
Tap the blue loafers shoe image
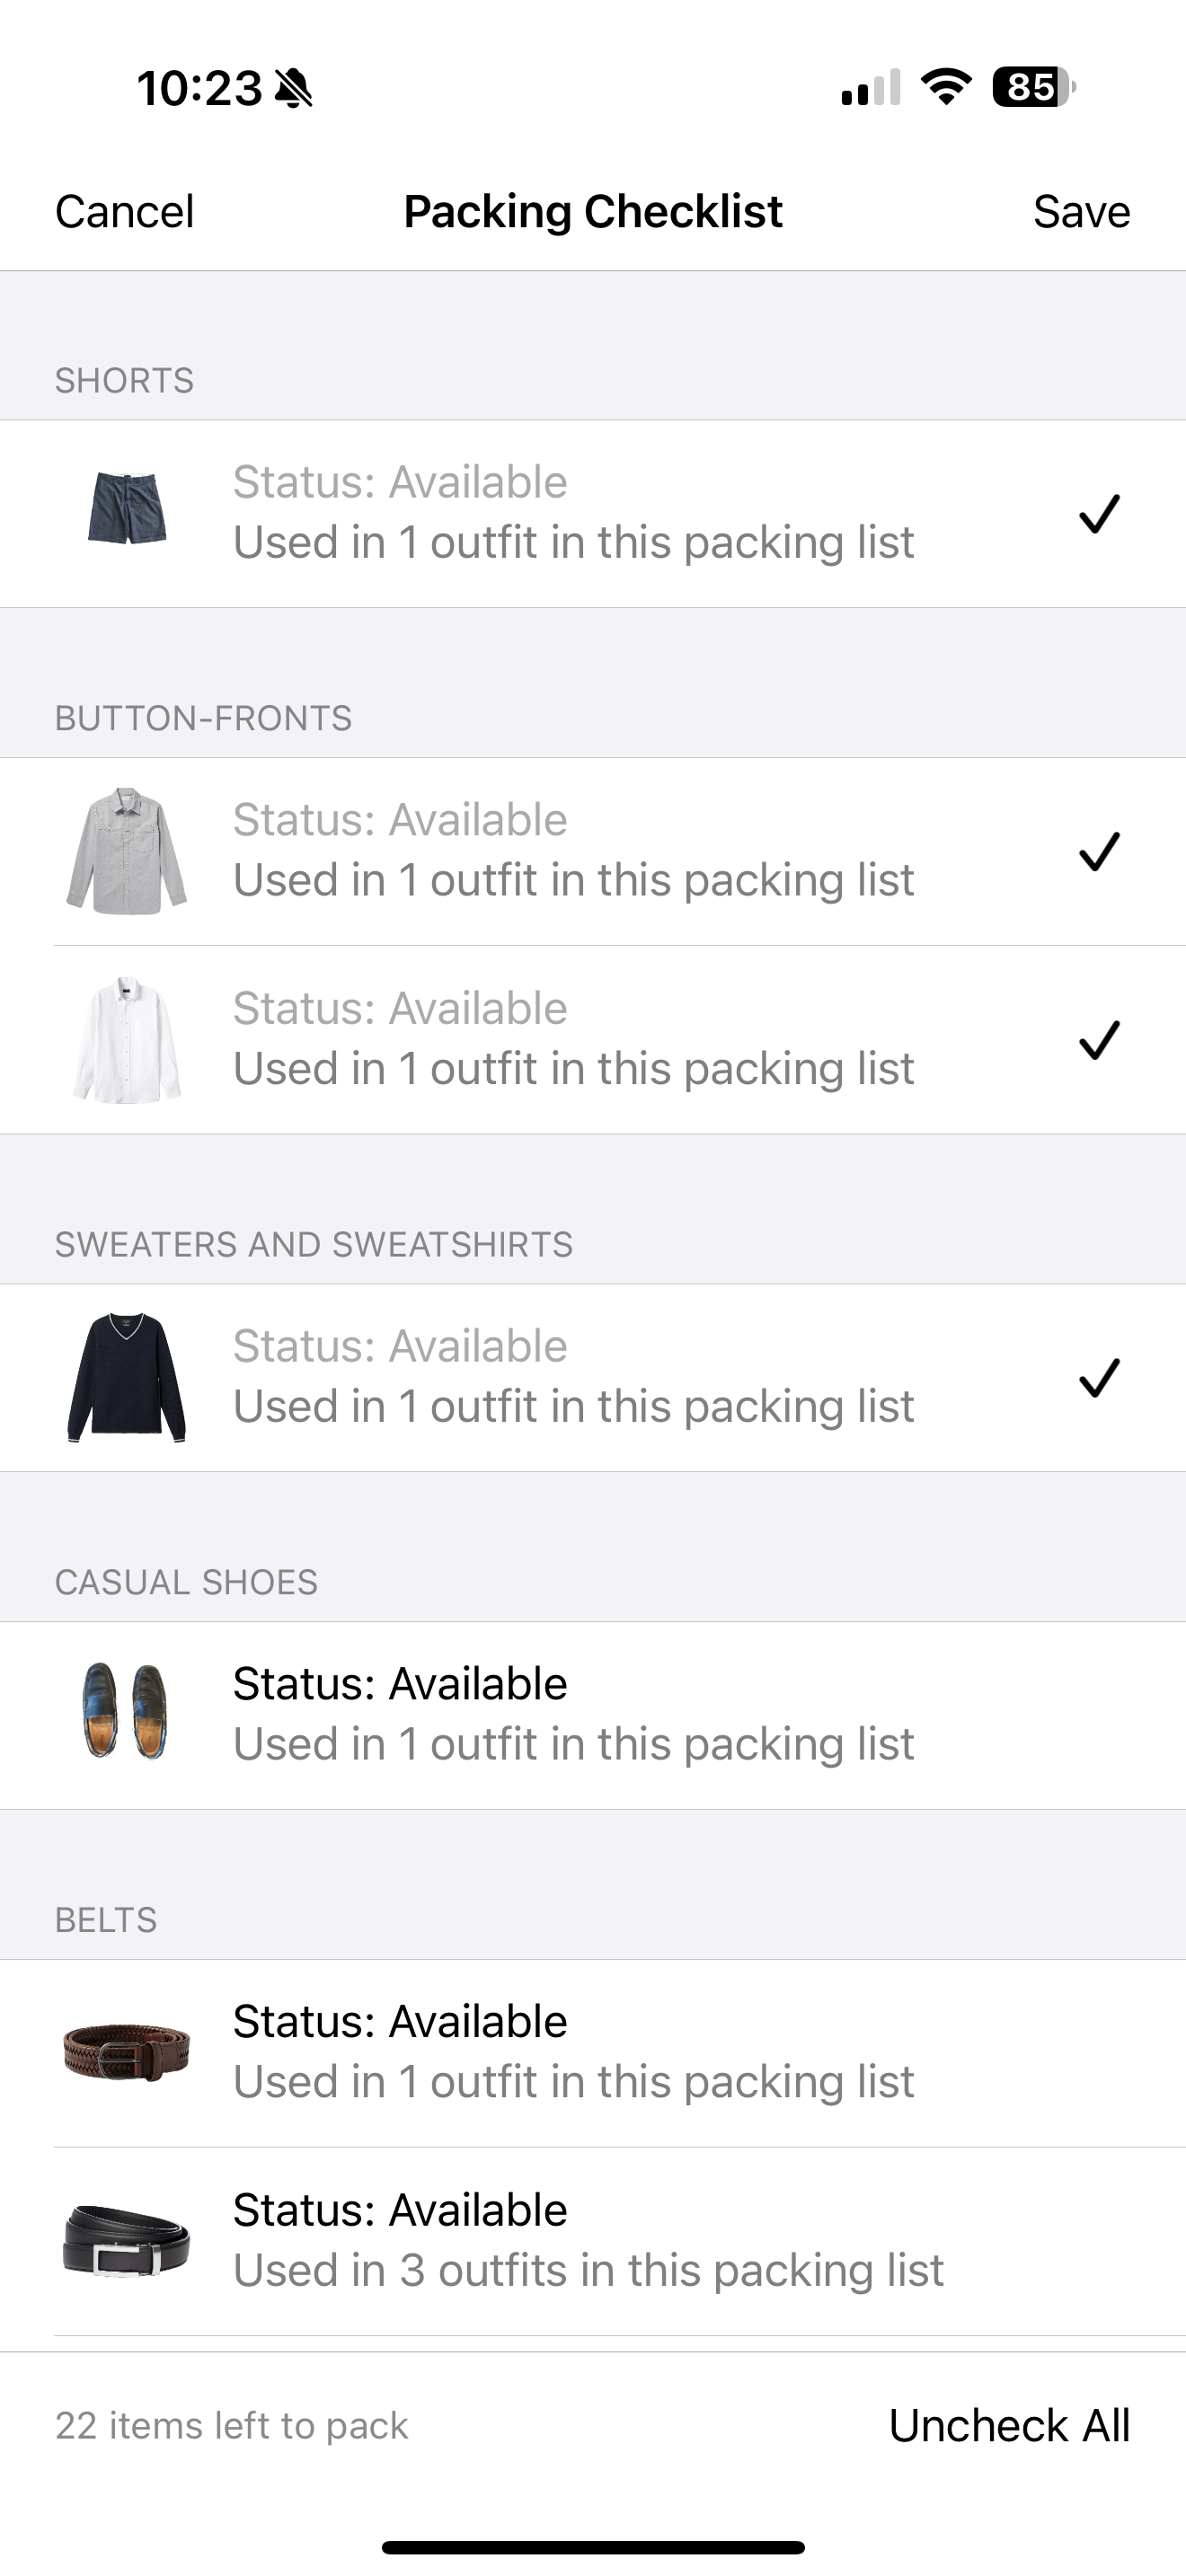coord(125,1711)
